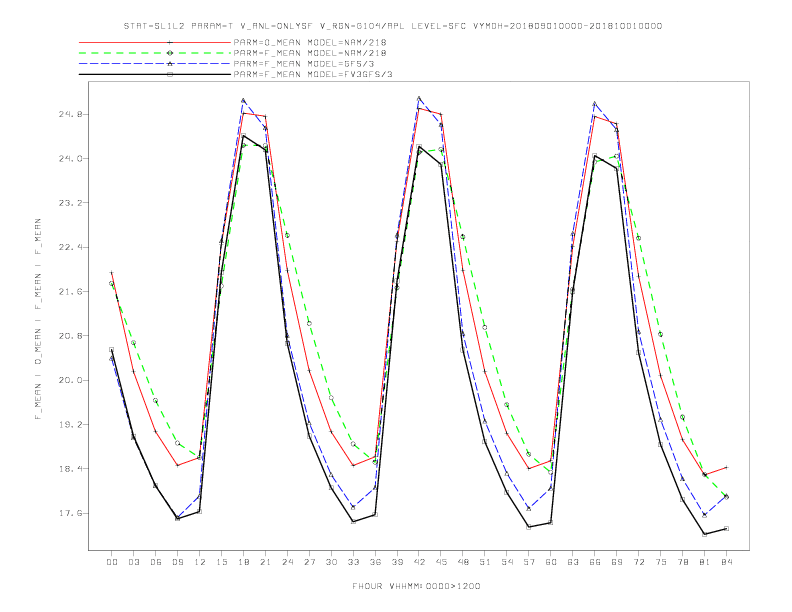The height and width of the screenshot is (612, 792).
Task: Click the x-axis tick label 21
Action: pos(265,562)
